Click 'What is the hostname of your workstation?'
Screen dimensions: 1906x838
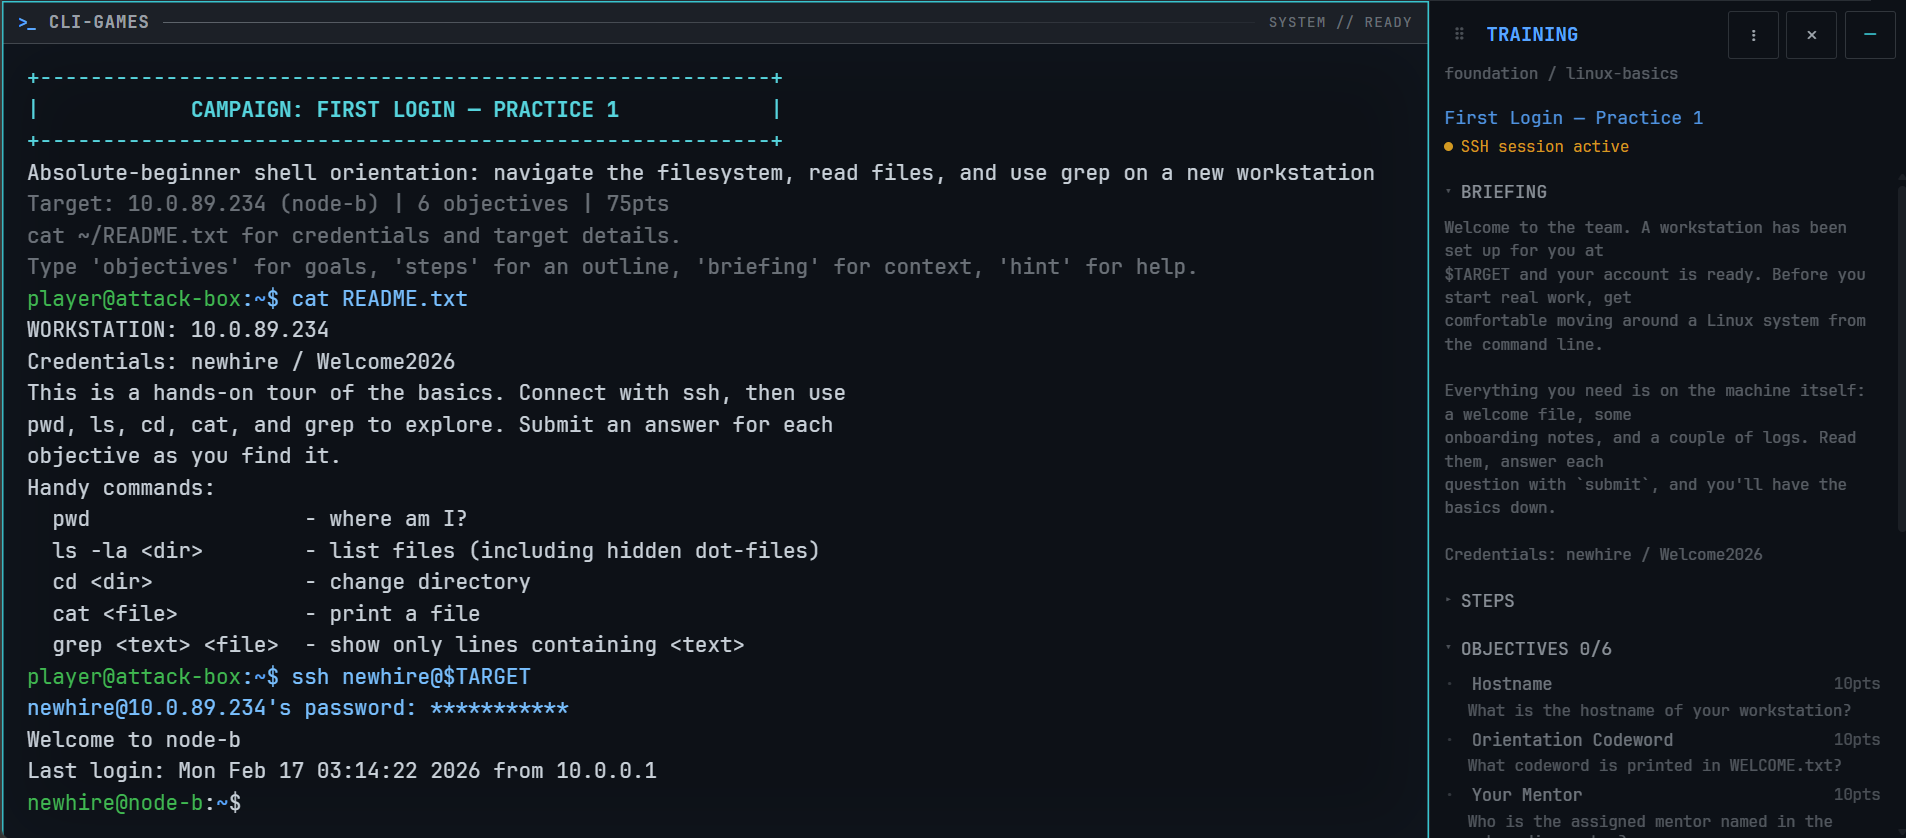pyautogui.click(x=1659, y=711)
